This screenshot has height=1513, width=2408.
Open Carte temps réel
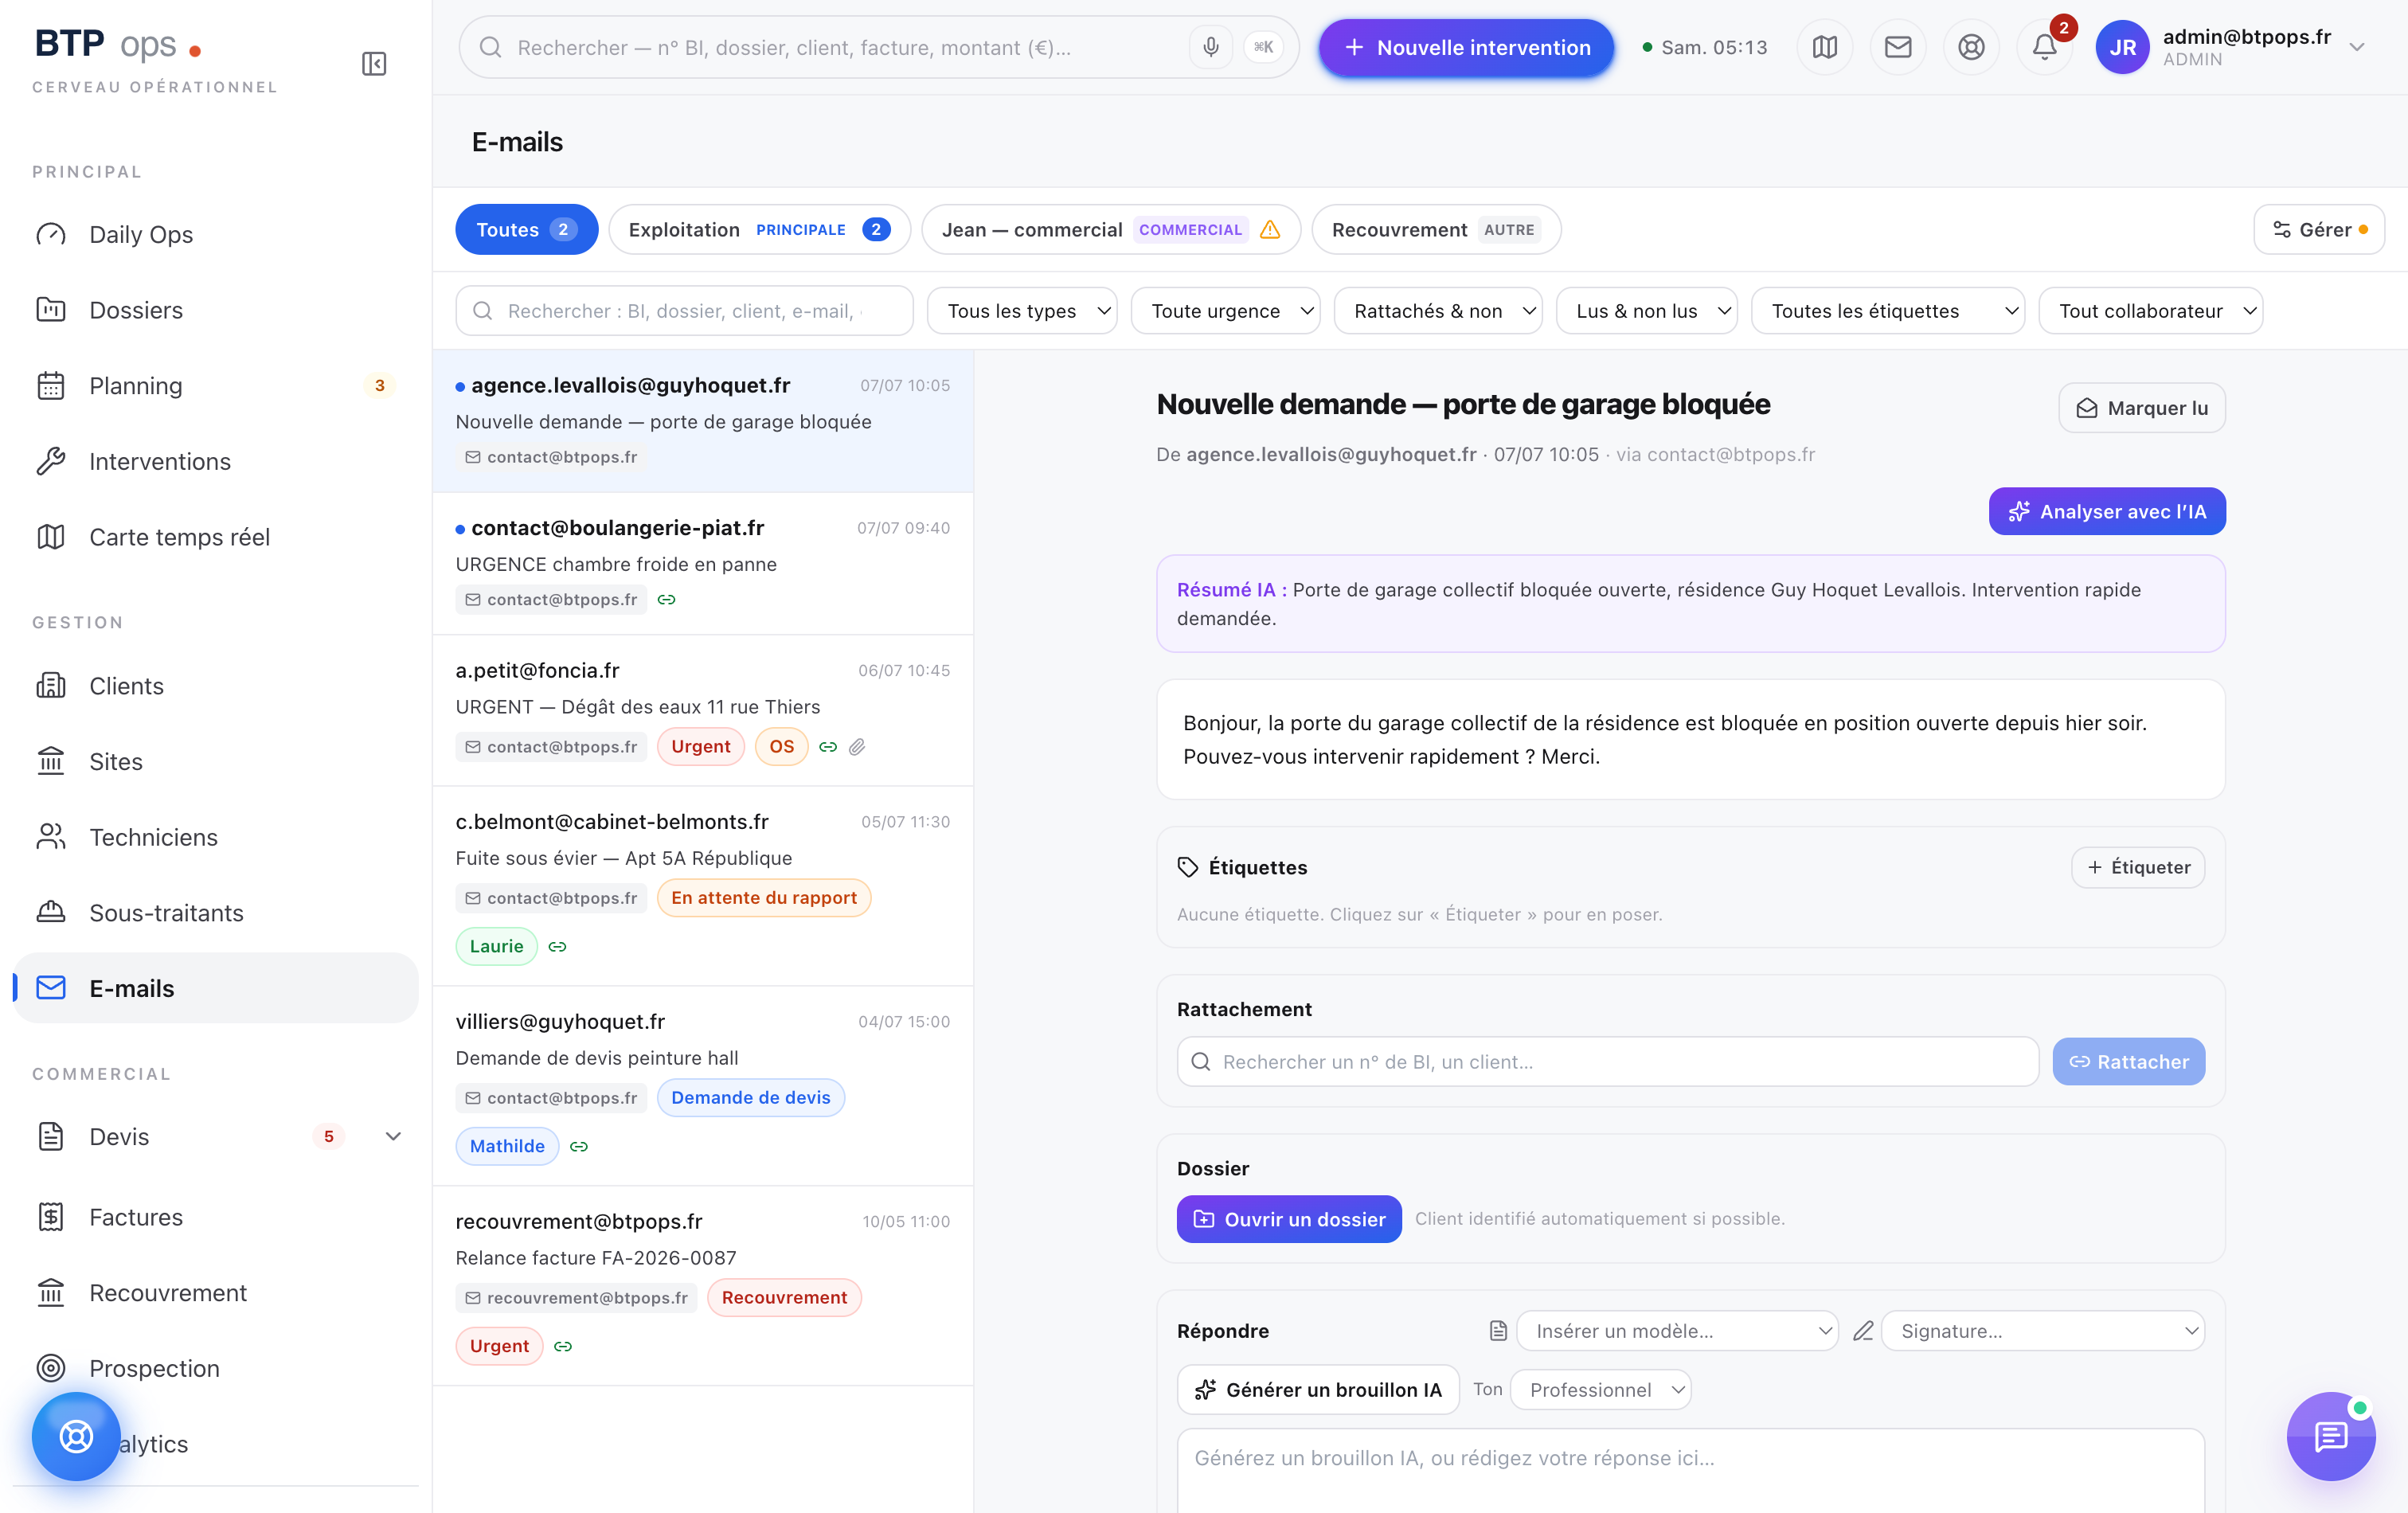(x=216, y=537)
